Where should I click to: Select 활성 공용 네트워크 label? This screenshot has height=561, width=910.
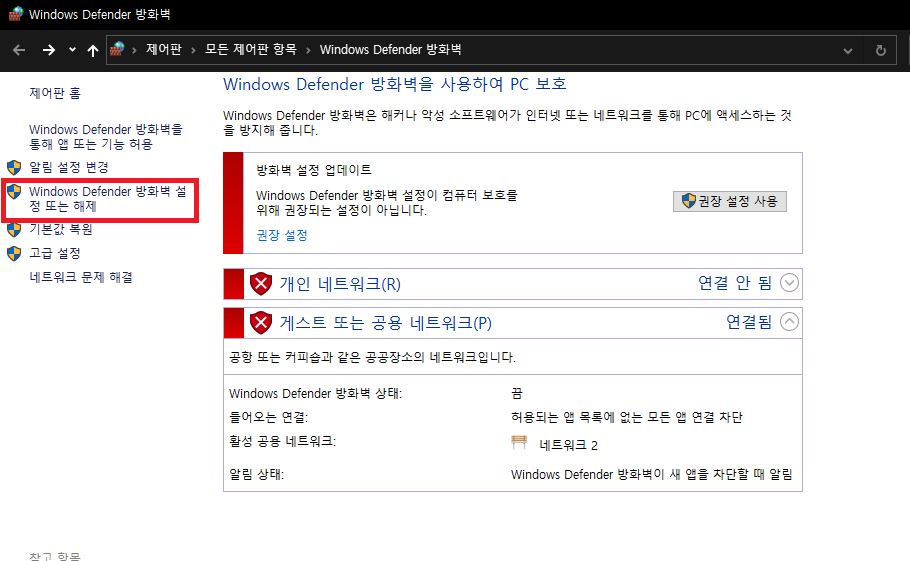tap(283, 441)
